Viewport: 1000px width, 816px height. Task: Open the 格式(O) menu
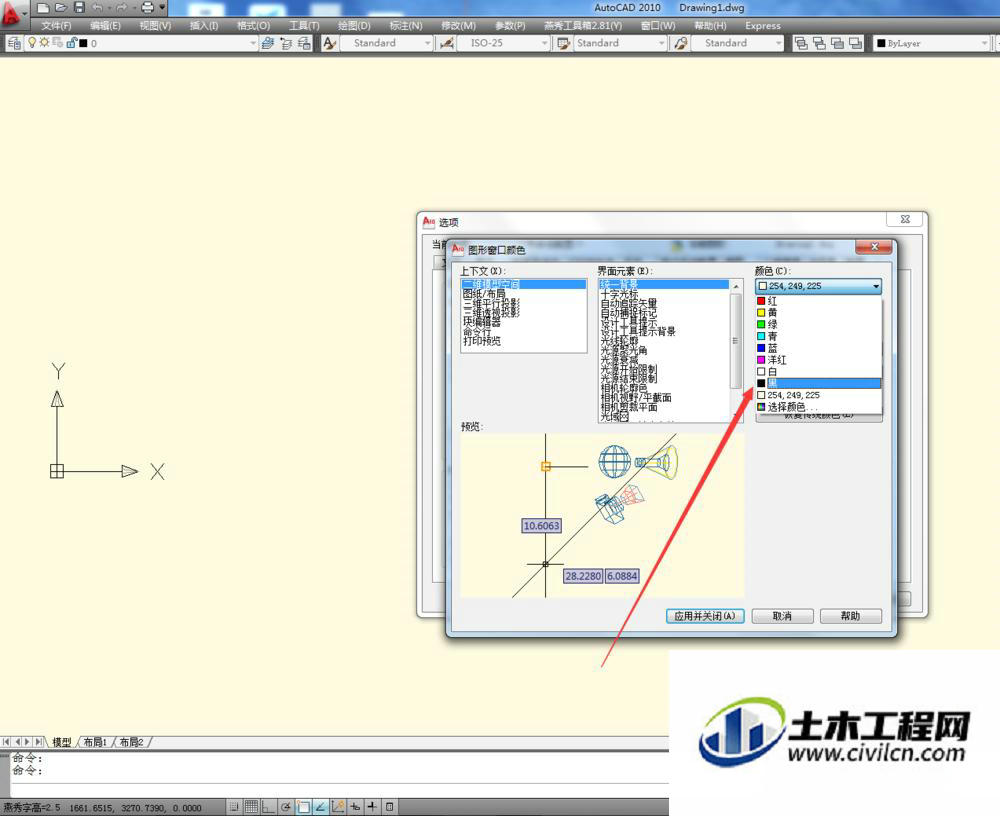(254, 26)
